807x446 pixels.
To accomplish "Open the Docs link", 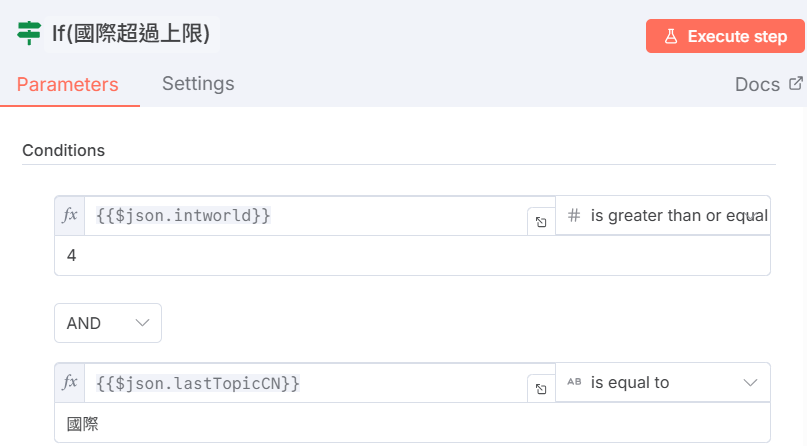I will 757,84.
